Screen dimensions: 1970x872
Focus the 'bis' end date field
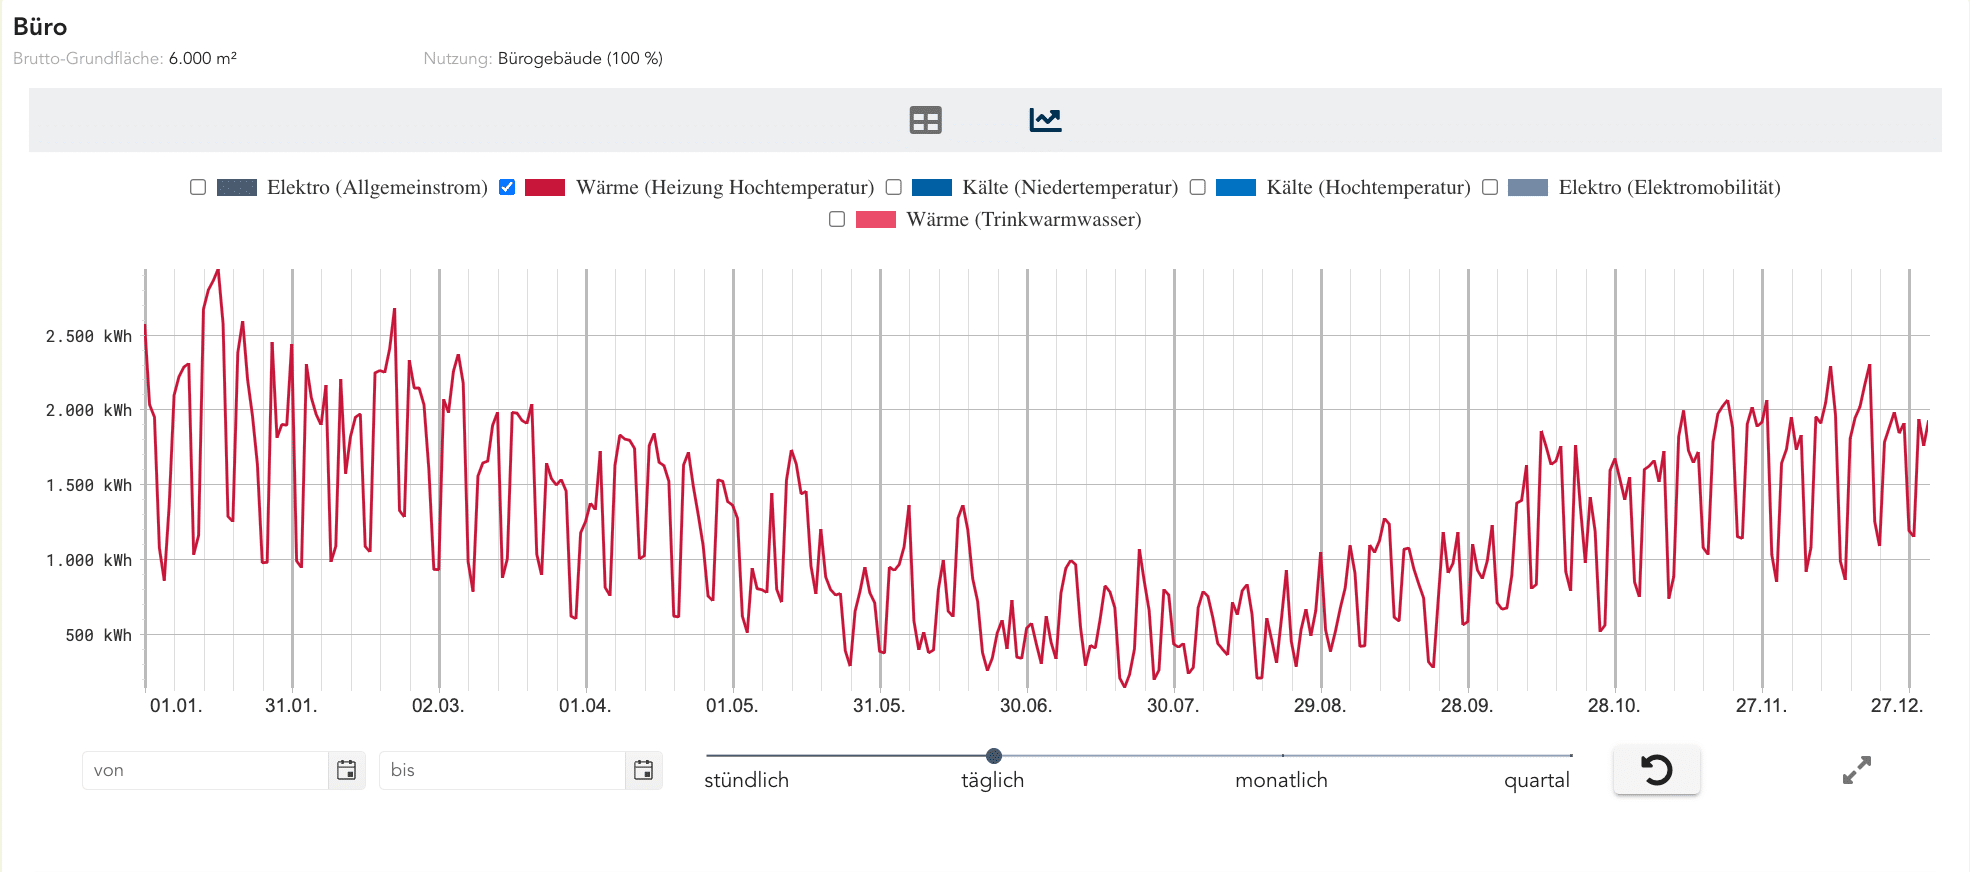[x=502, y=770]
